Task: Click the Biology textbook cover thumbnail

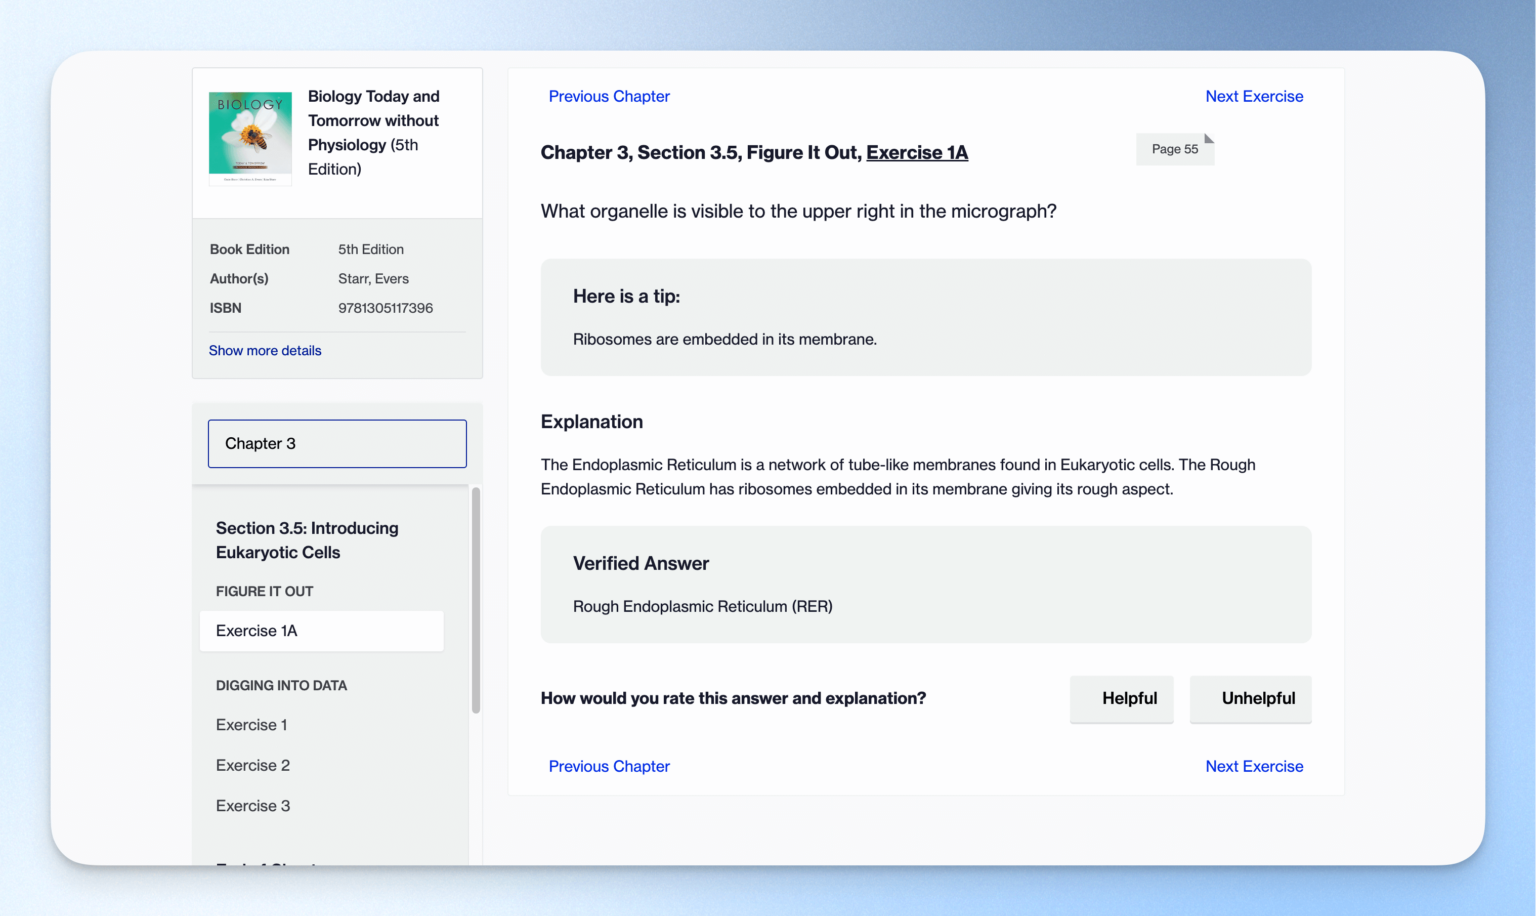Action: [250, 137]
